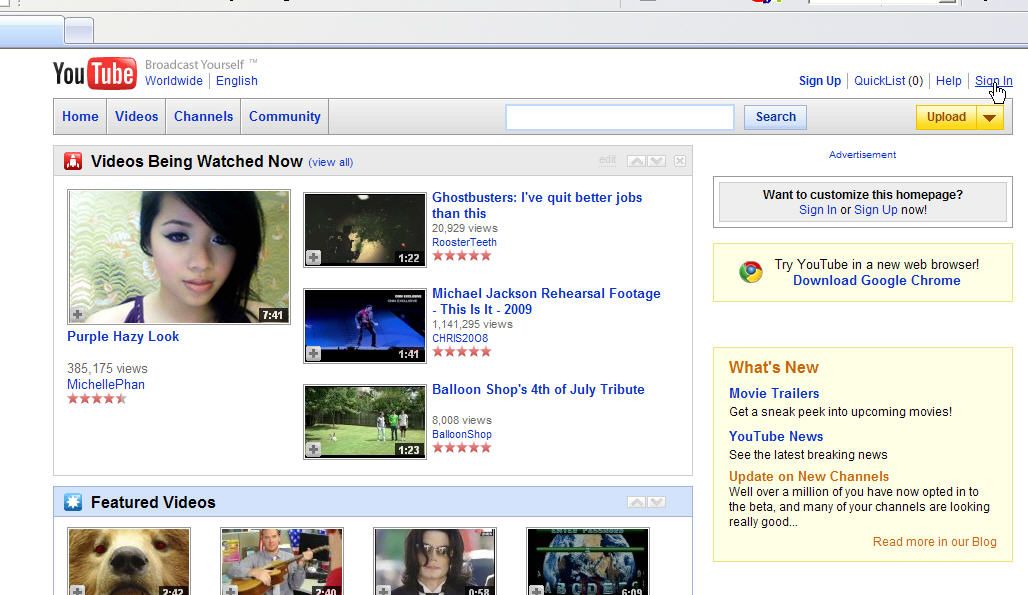Open YouTube News in What's New
Screen dimensions: 1028x595
[776, 436]
